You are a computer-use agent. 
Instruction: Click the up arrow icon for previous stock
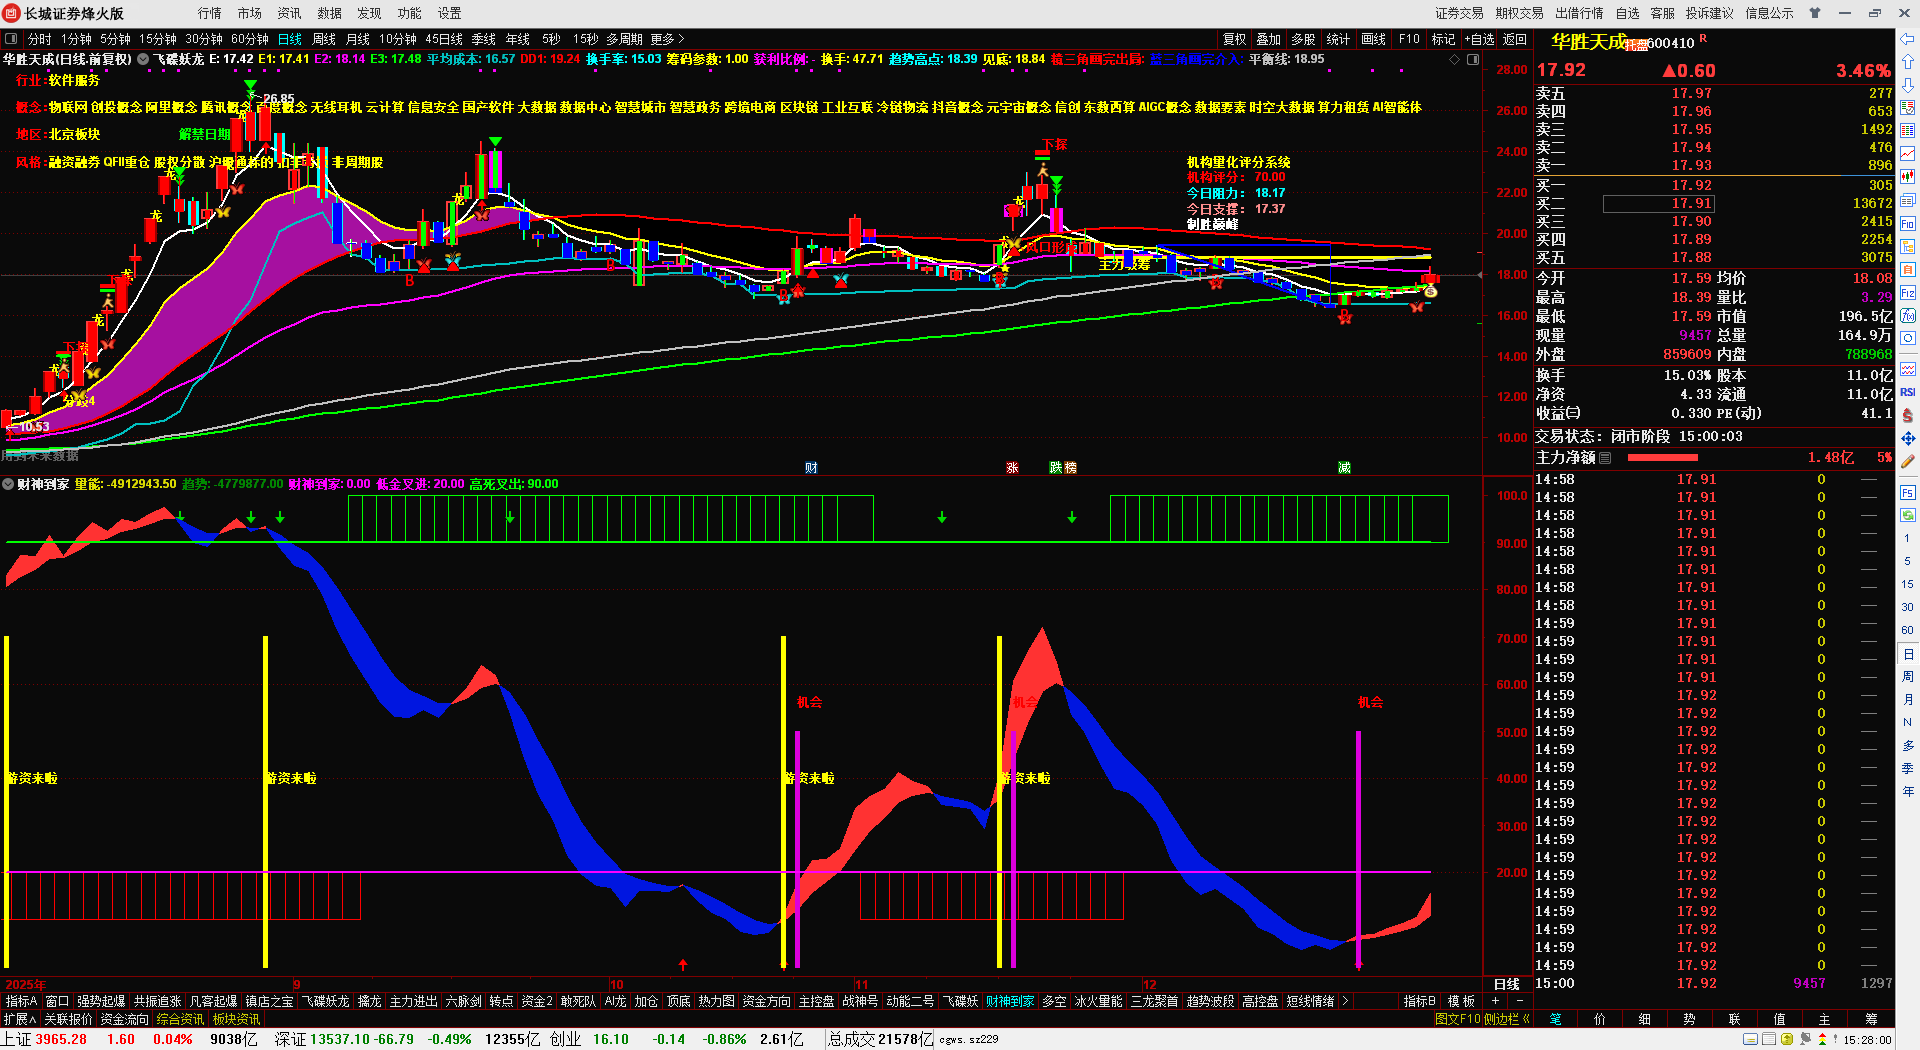(1908, 62)
